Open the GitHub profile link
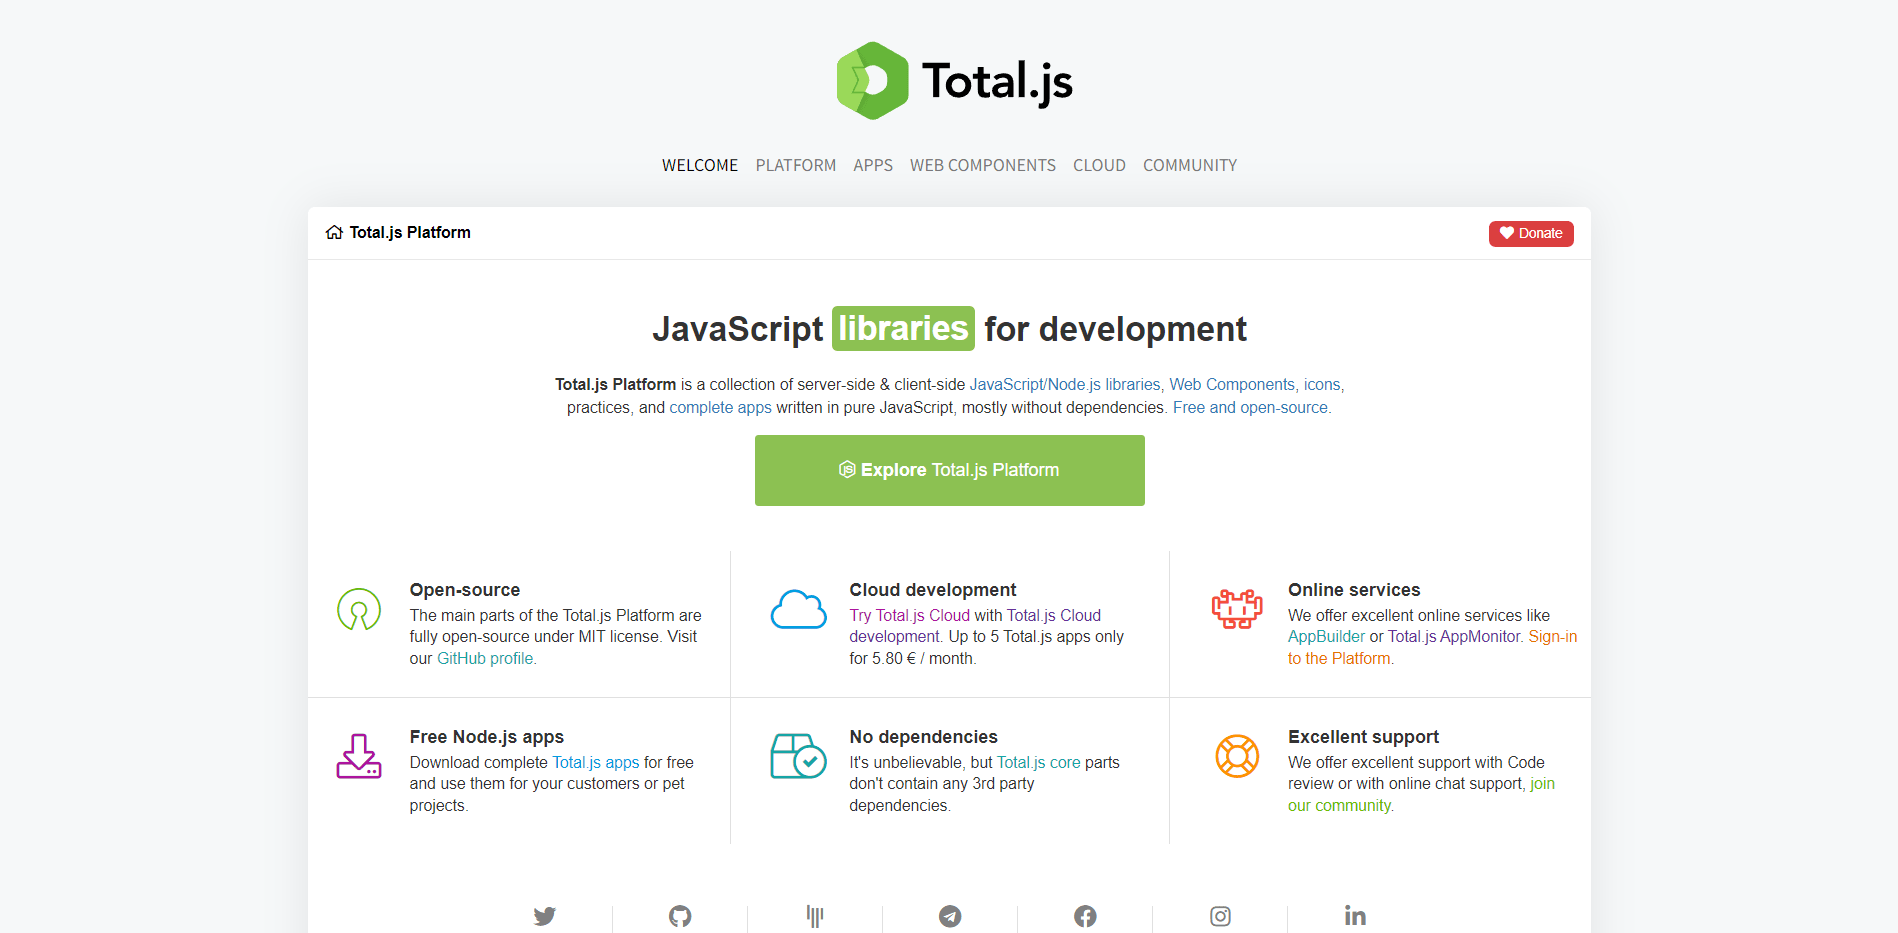 (x=485, y=658)
